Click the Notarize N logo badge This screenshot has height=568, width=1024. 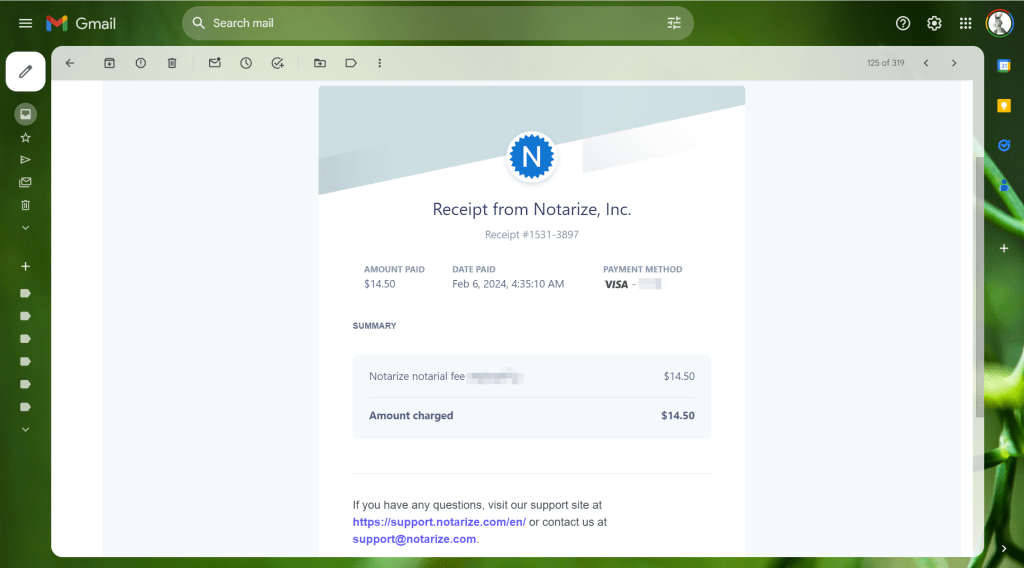coord(531,157)
